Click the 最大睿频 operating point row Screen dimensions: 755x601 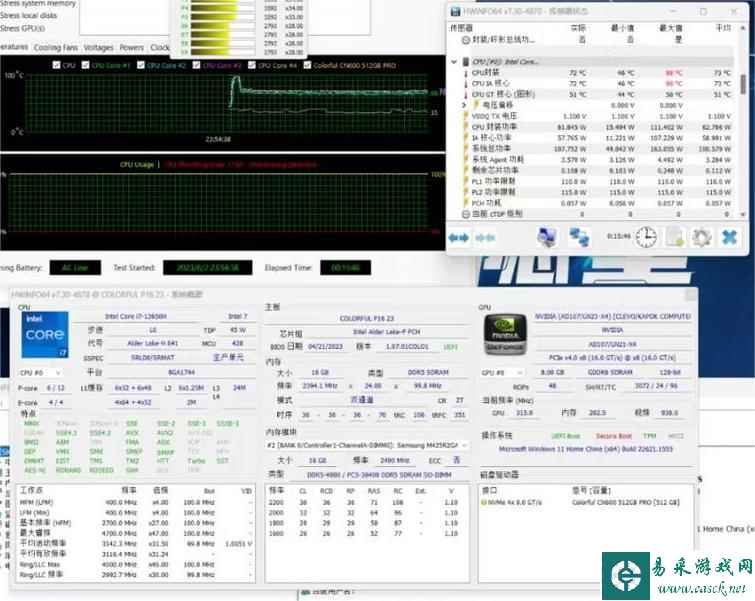[x=135, y=533]
